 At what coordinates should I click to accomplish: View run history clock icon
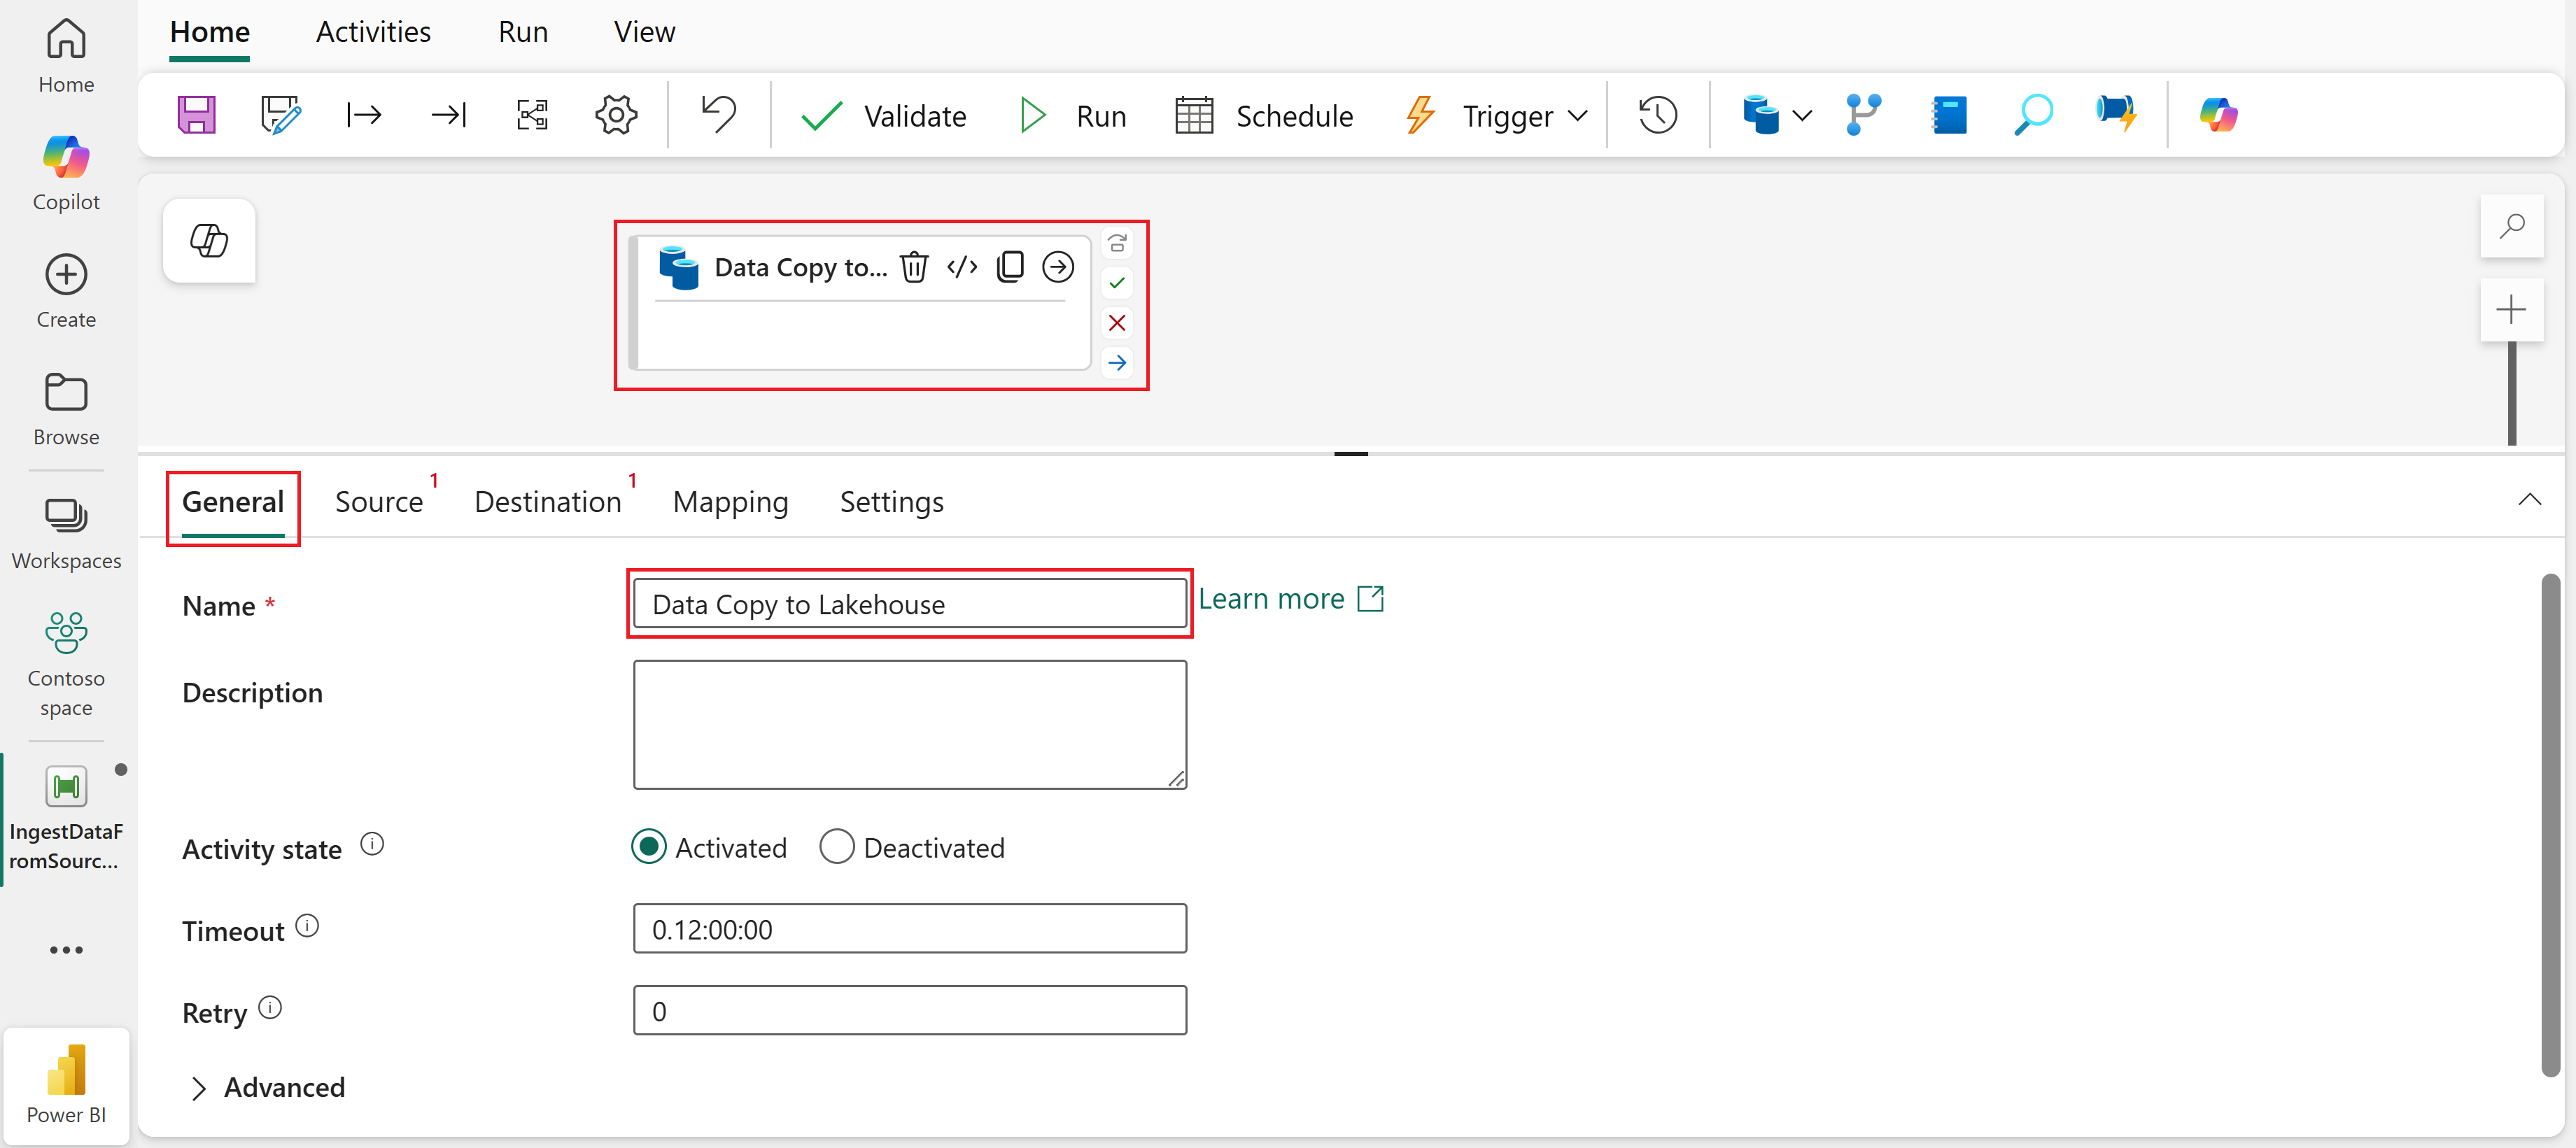click(x=1657, y=115)
